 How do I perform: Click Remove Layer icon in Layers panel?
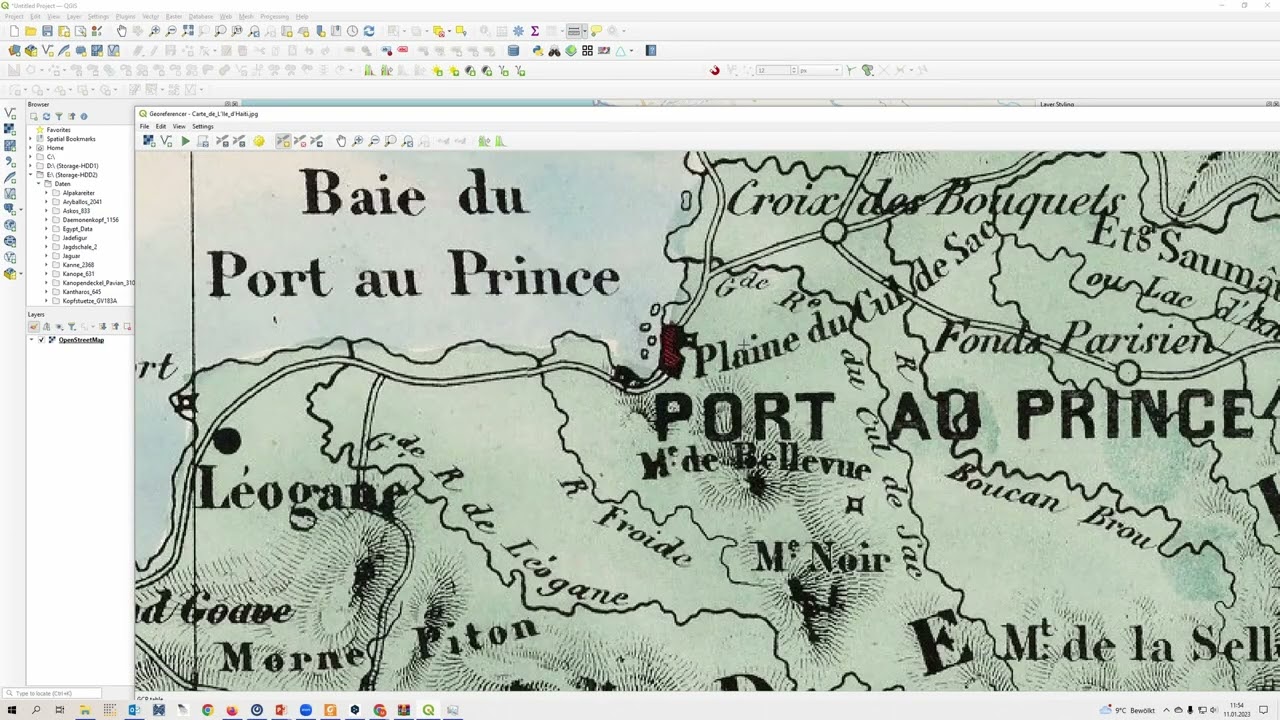pyautogui.click(x=128, y=327)
